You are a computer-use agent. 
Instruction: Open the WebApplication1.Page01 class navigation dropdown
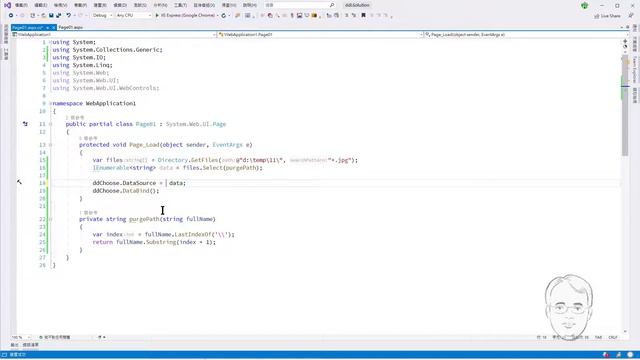pos(320,35)
